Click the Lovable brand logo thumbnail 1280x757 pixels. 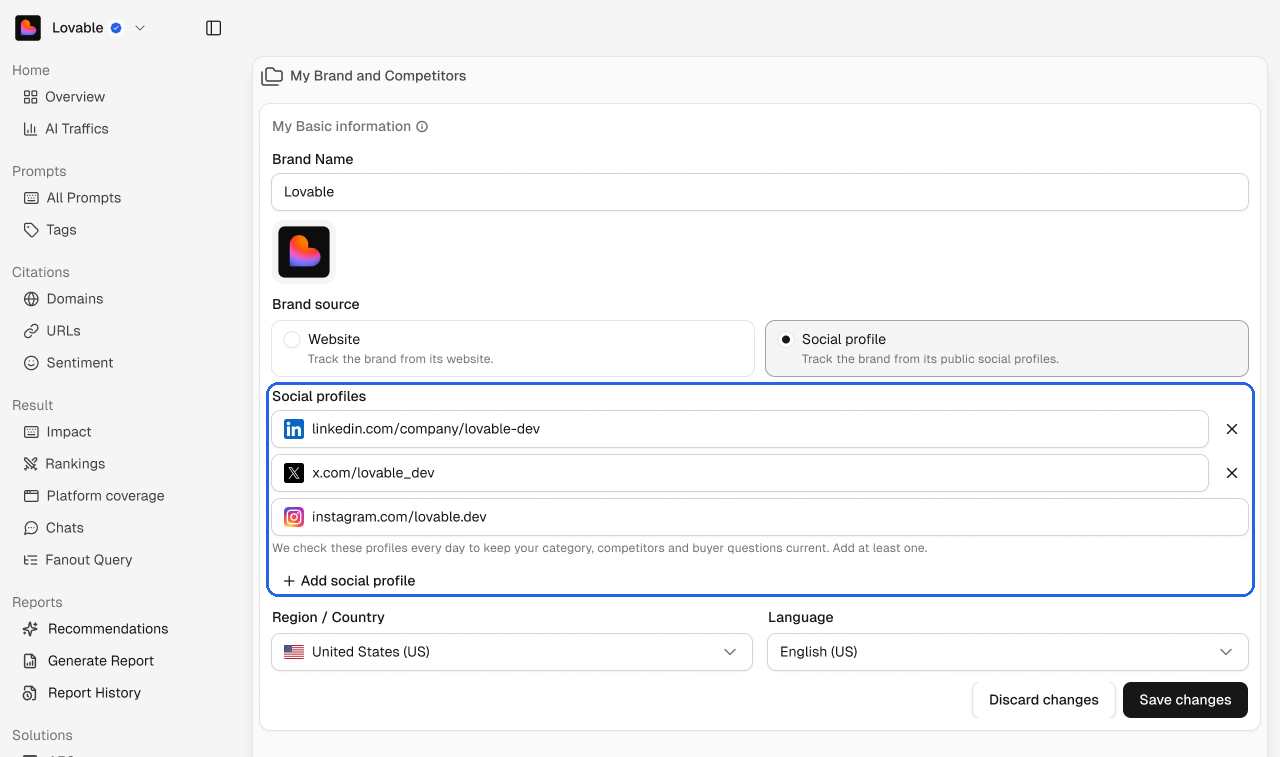tap(304, 252)
